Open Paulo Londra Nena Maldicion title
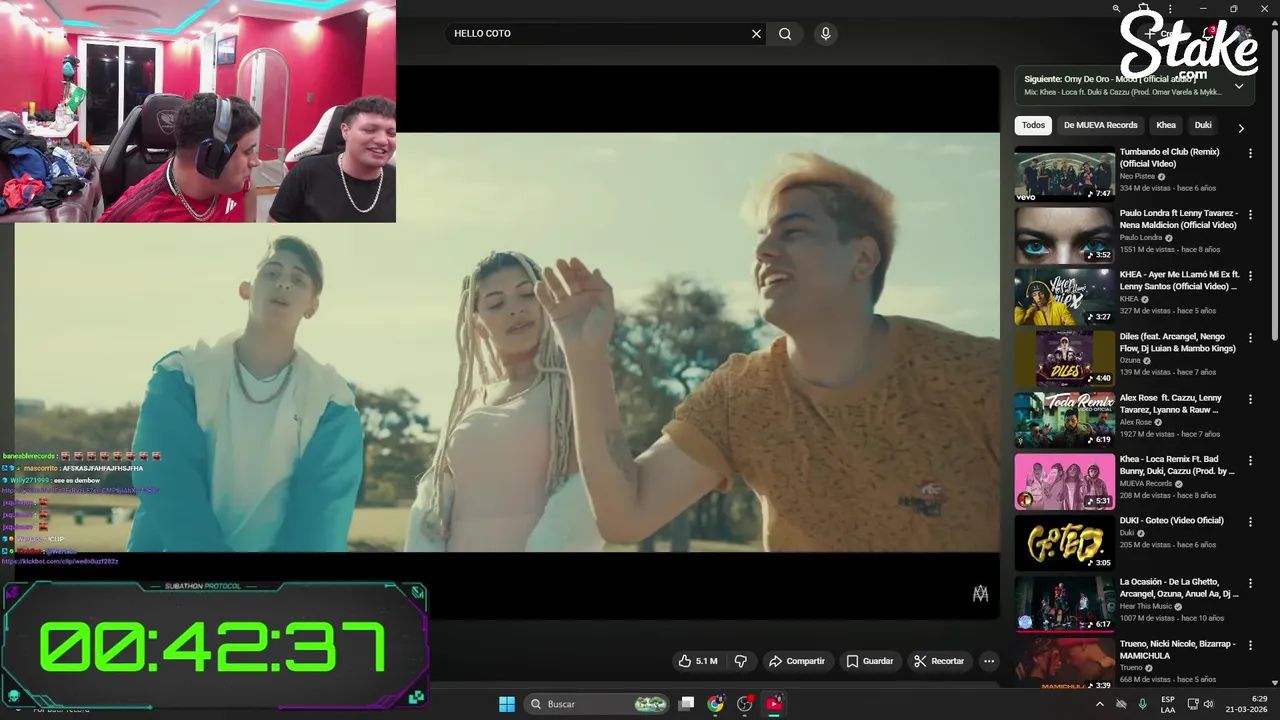Viewport: 1280px width, 720px height. coord(1179,219)
